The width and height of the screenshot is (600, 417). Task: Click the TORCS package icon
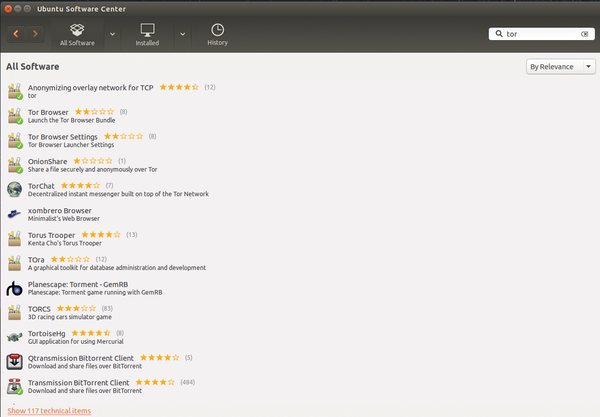click(15, 312)
